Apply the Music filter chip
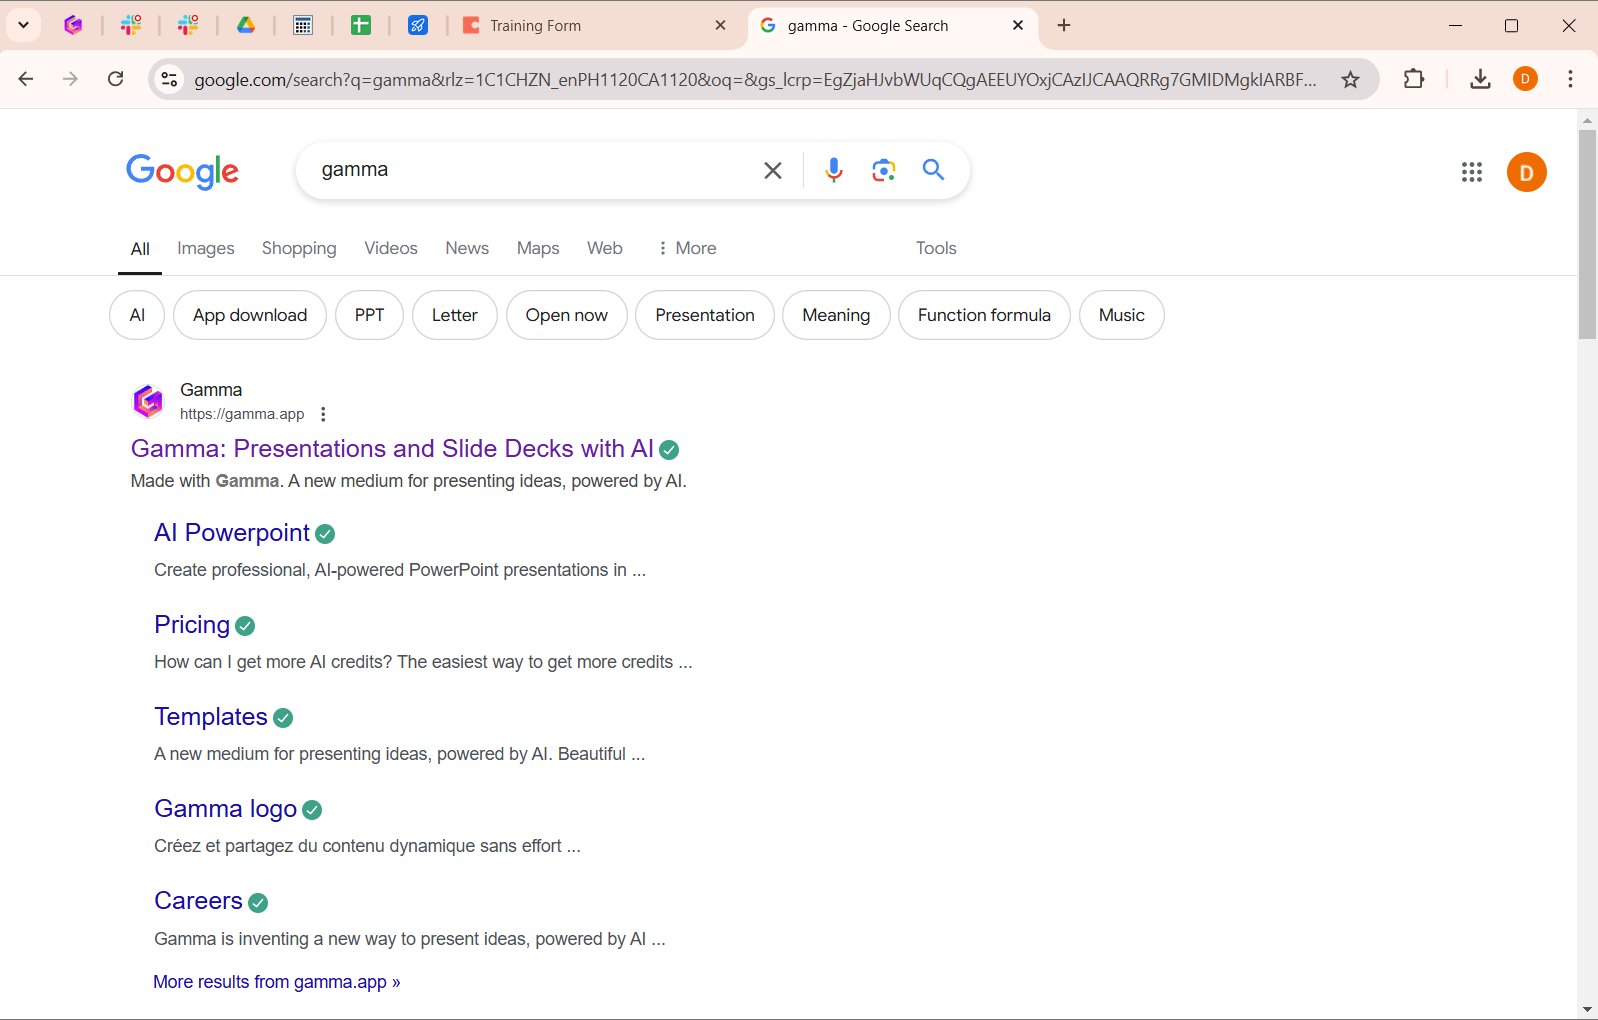The image size is (1598, 1020). 1122,315
